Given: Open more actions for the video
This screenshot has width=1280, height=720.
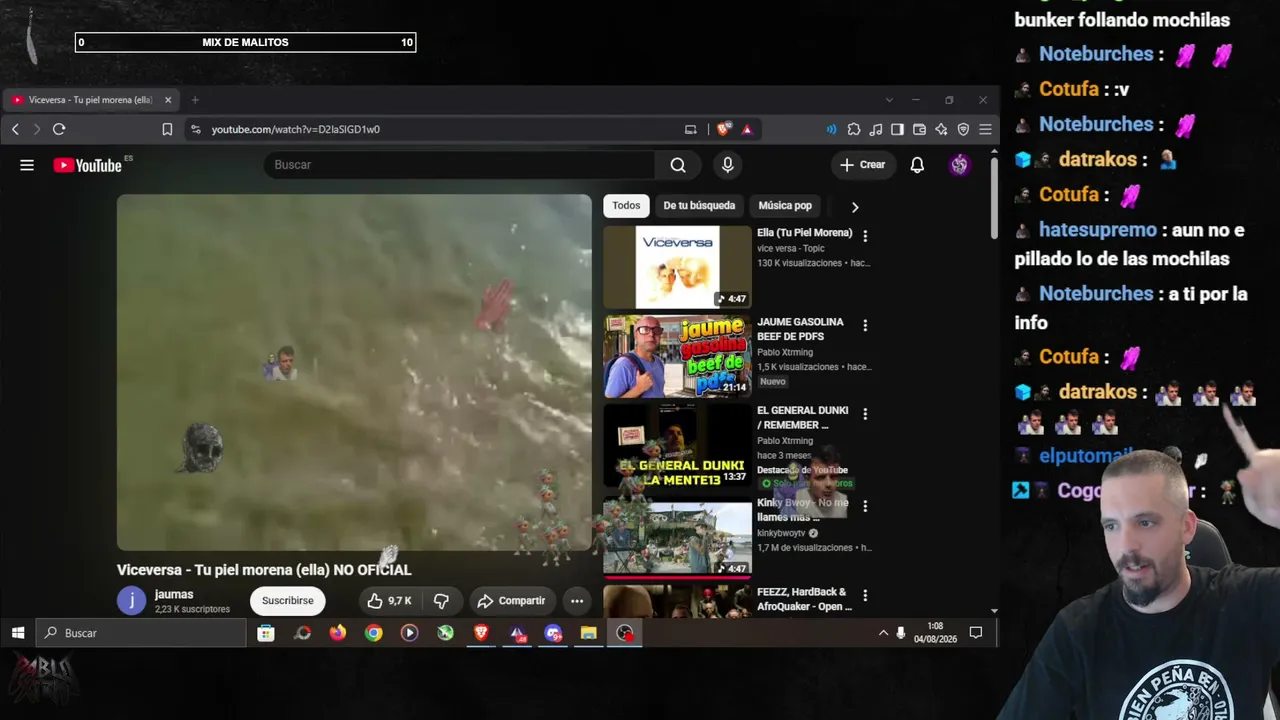Looking at the screenshot, I should (577, 601).
